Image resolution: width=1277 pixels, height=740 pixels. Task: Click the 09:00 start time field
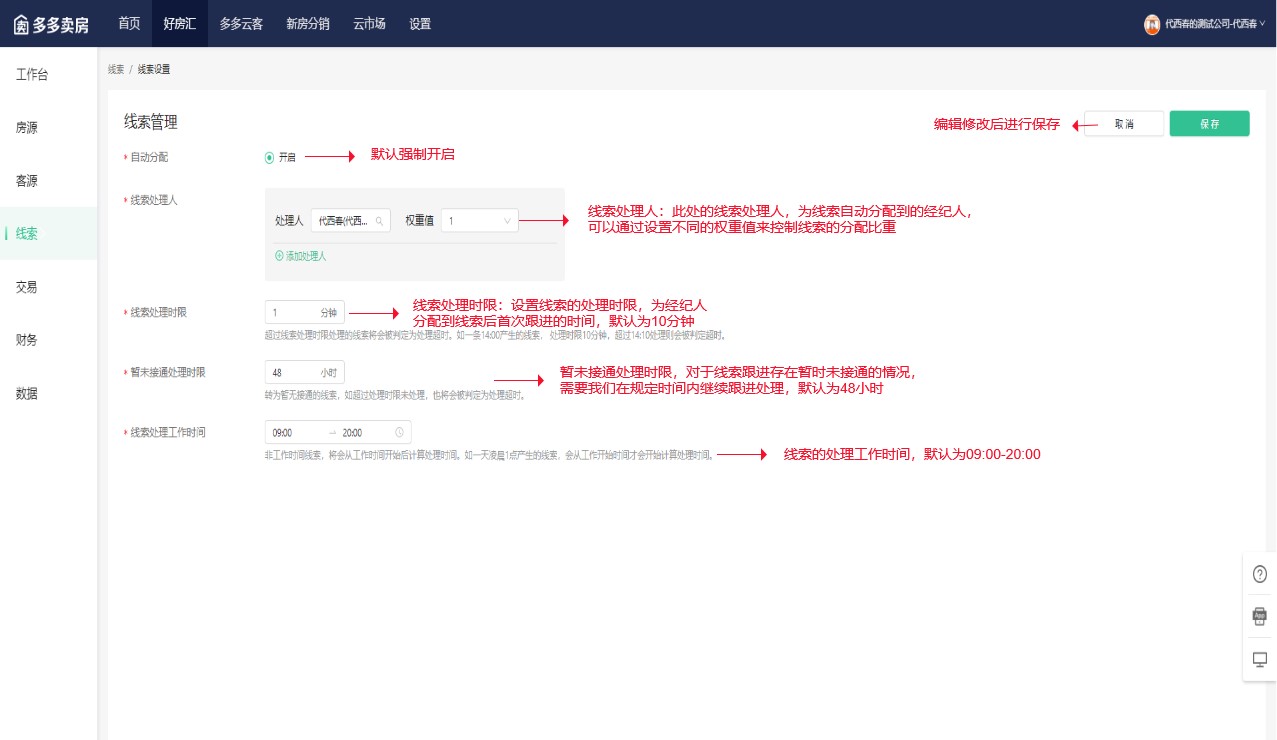point(282,433)
